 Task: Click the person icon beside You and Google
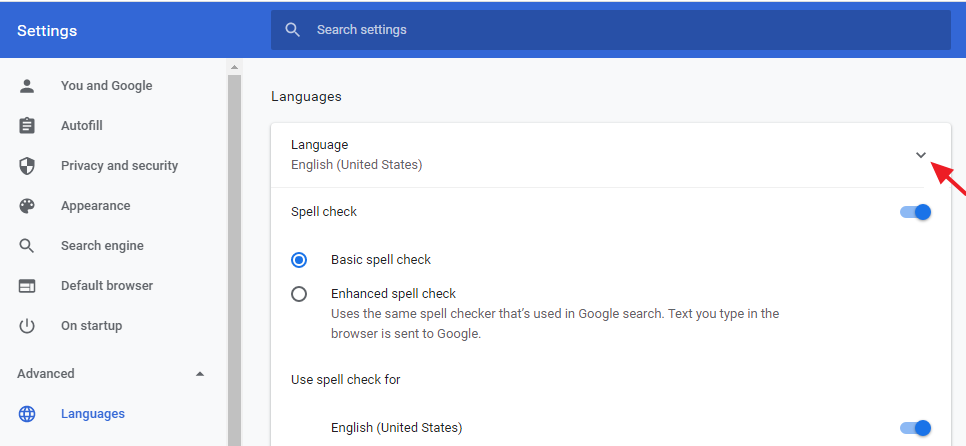pyautogui.click(x=26, y=86)
